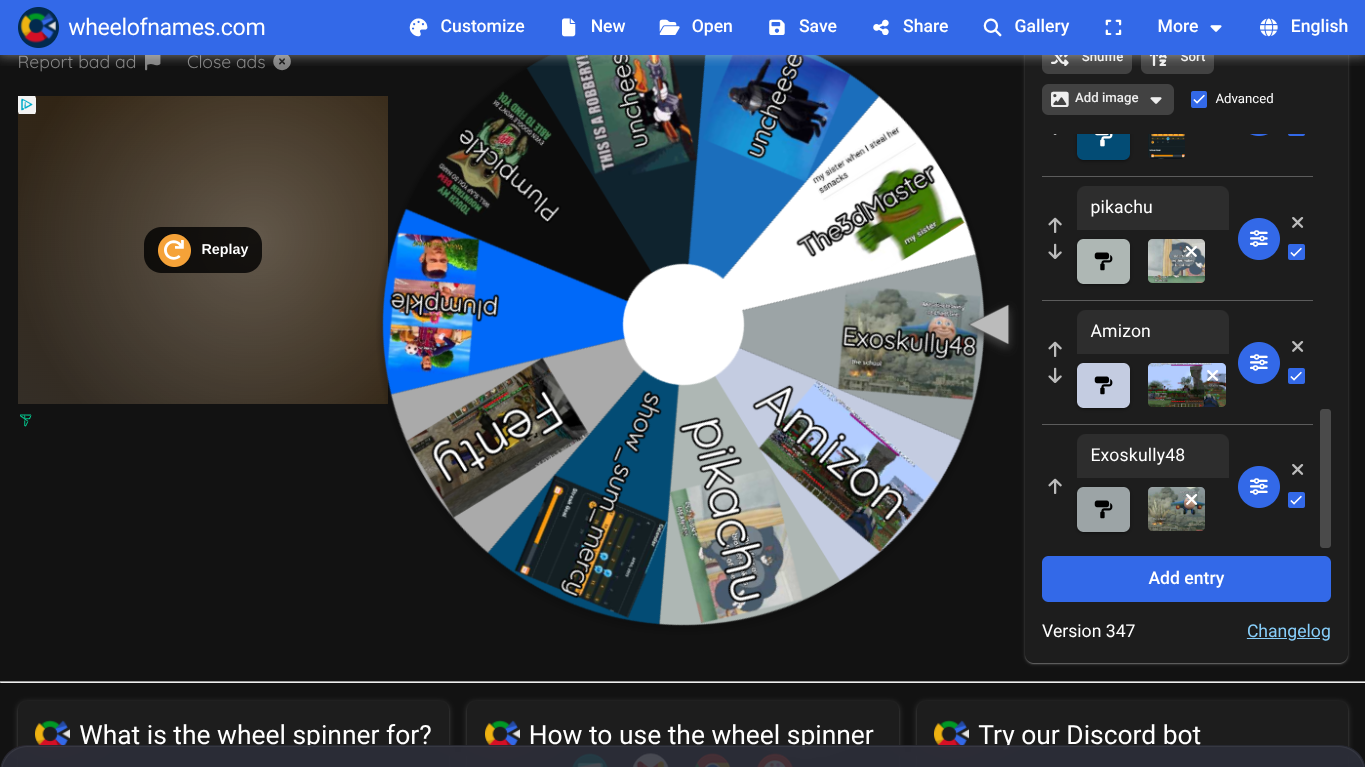Move Amizon entry up
The width and height of the screenshot is (1365, 767).
click(x=1055, y=350)
